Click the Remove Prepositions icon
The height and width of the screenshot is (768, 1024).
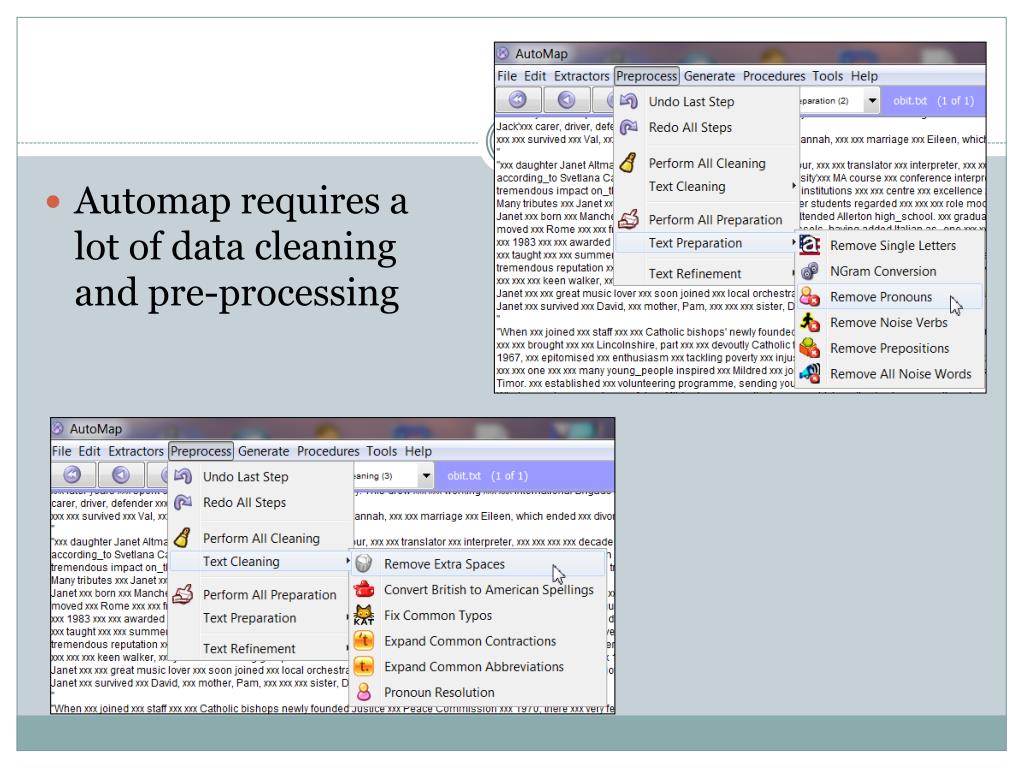810,348
